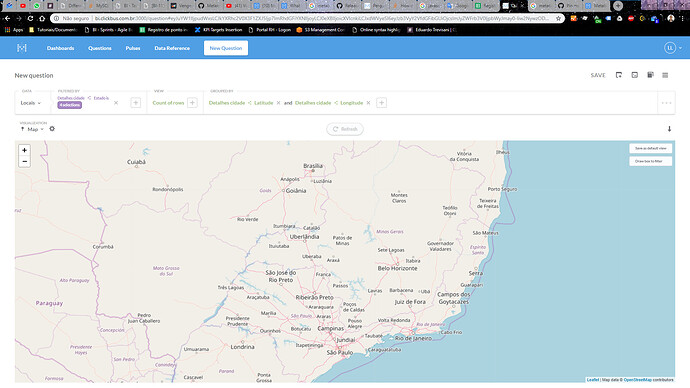Open the Dashboards nav item
The width and height of the screenshot is (690, 388).
point(61,48)
